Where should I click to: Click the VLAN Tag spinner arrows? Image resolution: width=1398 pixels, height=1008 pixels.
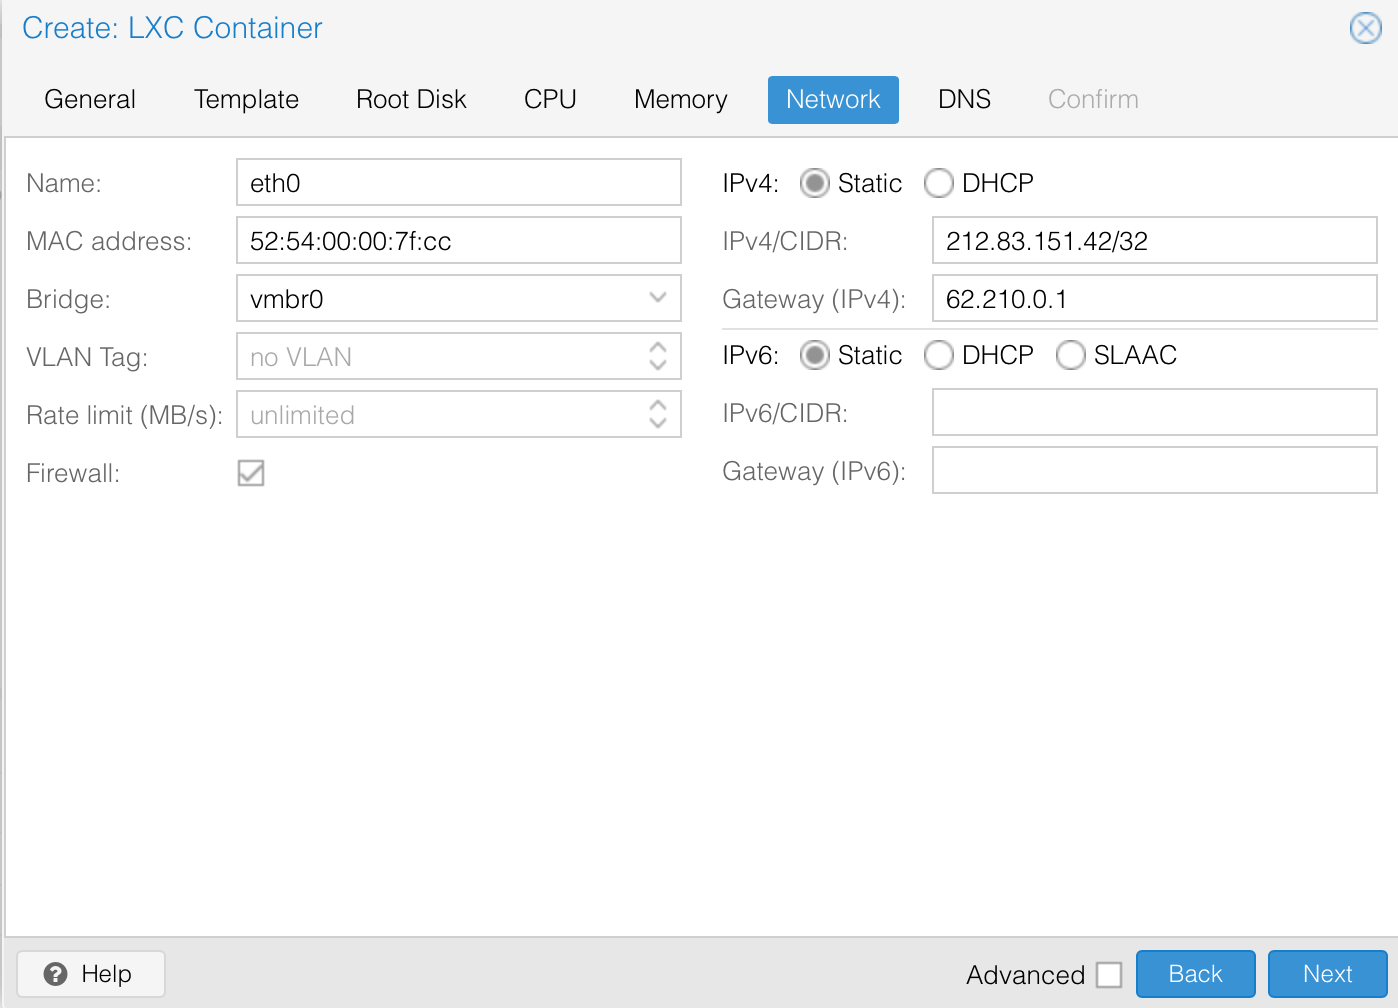tap(657, 357)
